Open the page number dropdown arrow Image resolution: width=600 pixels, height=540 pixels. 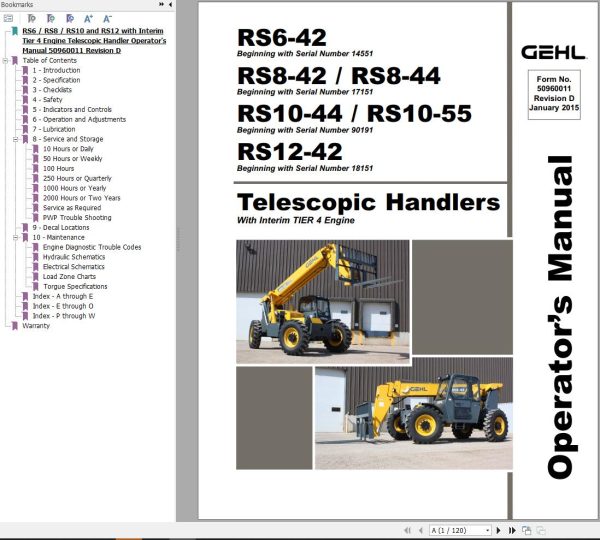pos(488,530)
